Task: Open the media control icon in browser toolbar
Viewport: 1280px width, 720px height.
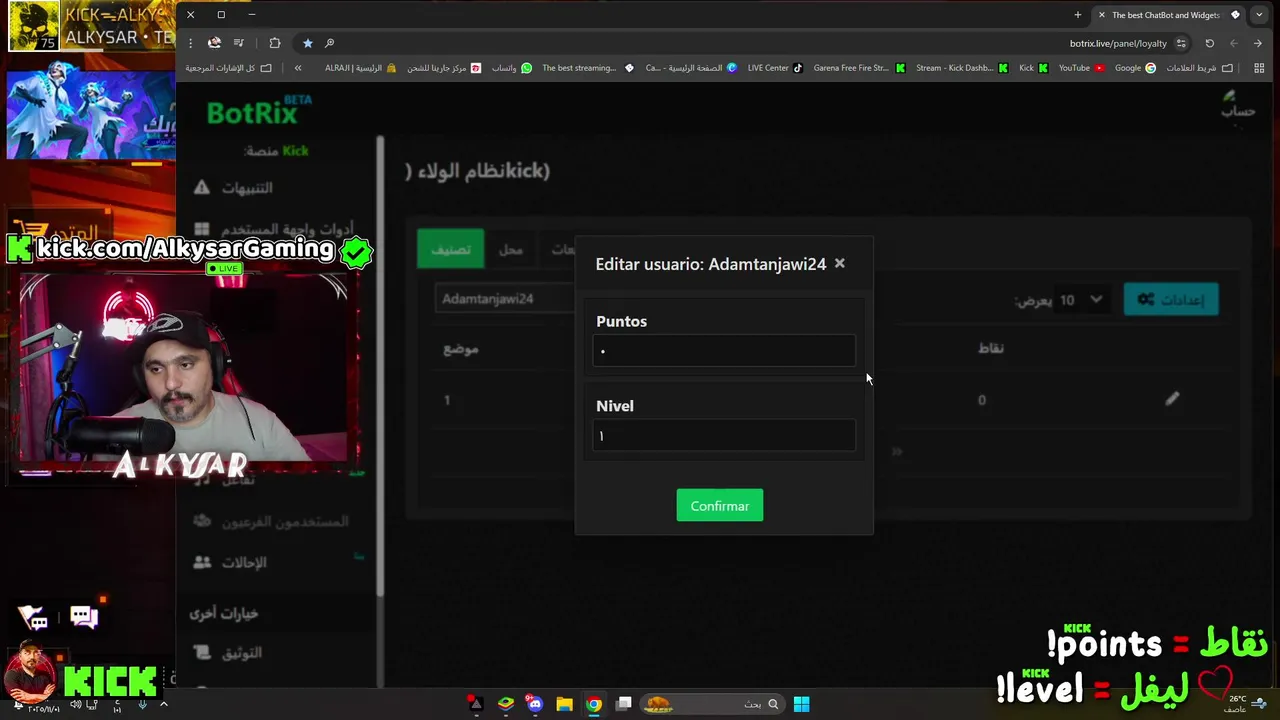Action: [x=238, y=43]
